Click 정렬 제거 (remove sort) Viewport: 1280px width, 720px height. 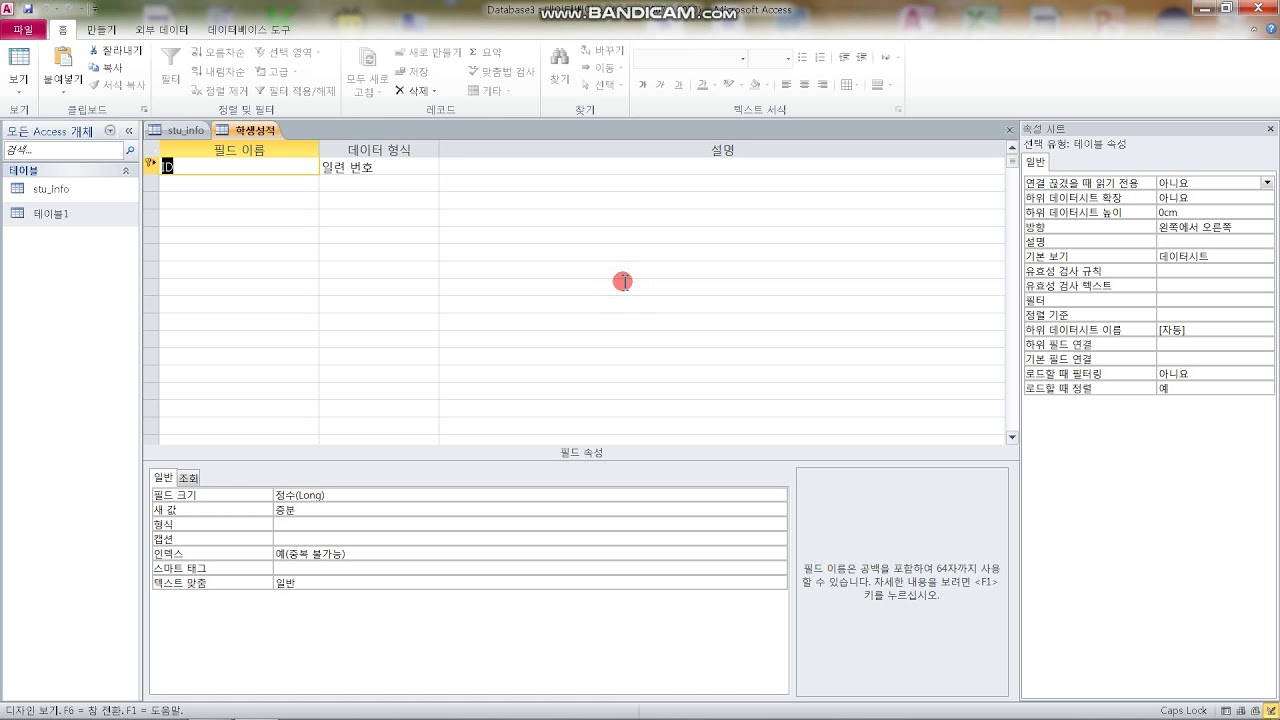coord(219,90)
